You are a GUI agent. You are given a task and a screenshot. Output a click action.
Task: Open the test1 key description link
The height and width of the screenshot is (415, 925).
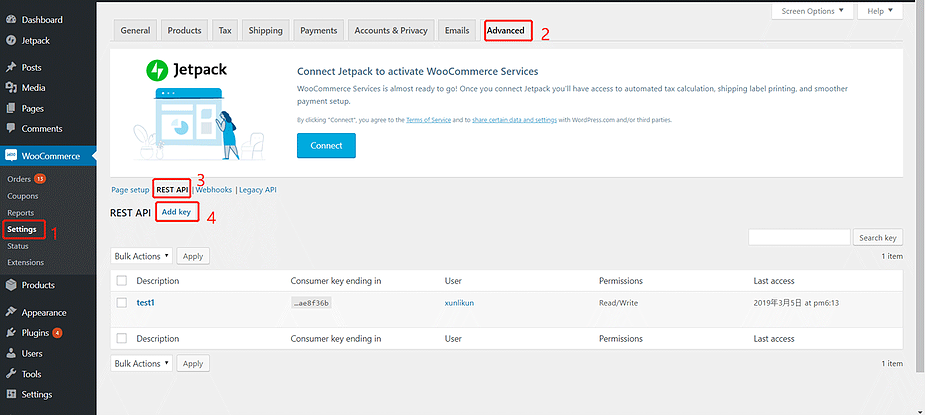tap(145, 303)
